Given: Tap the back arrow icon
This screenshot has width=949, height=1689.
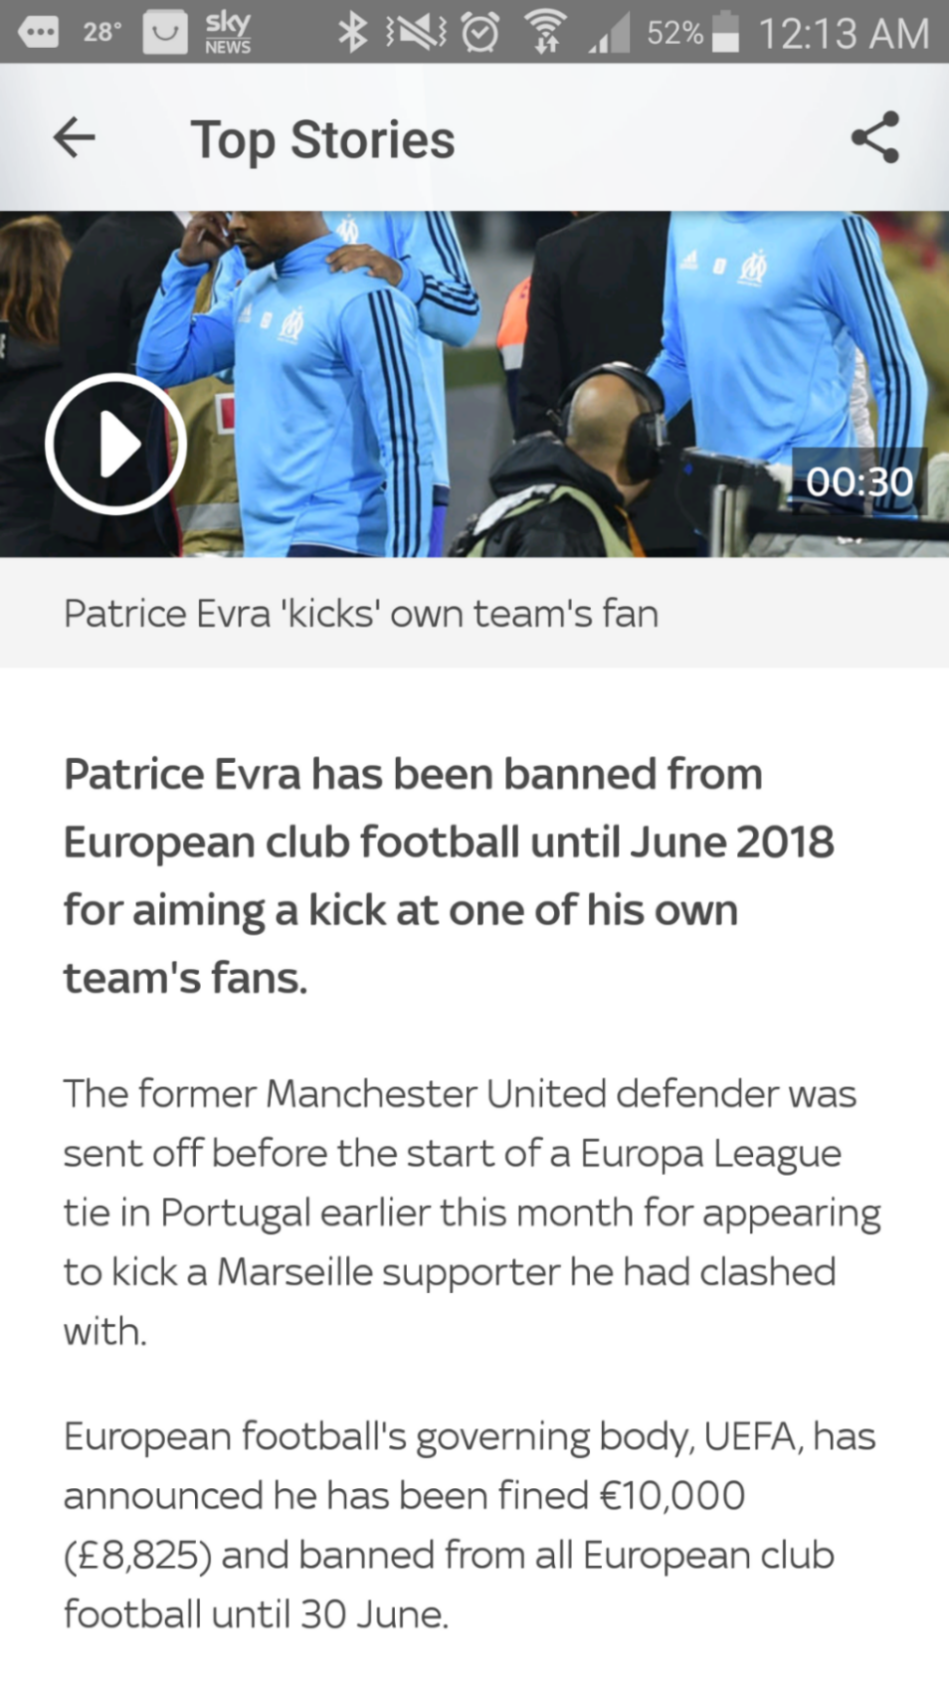Looking at the screenshot, I should 74,138.
